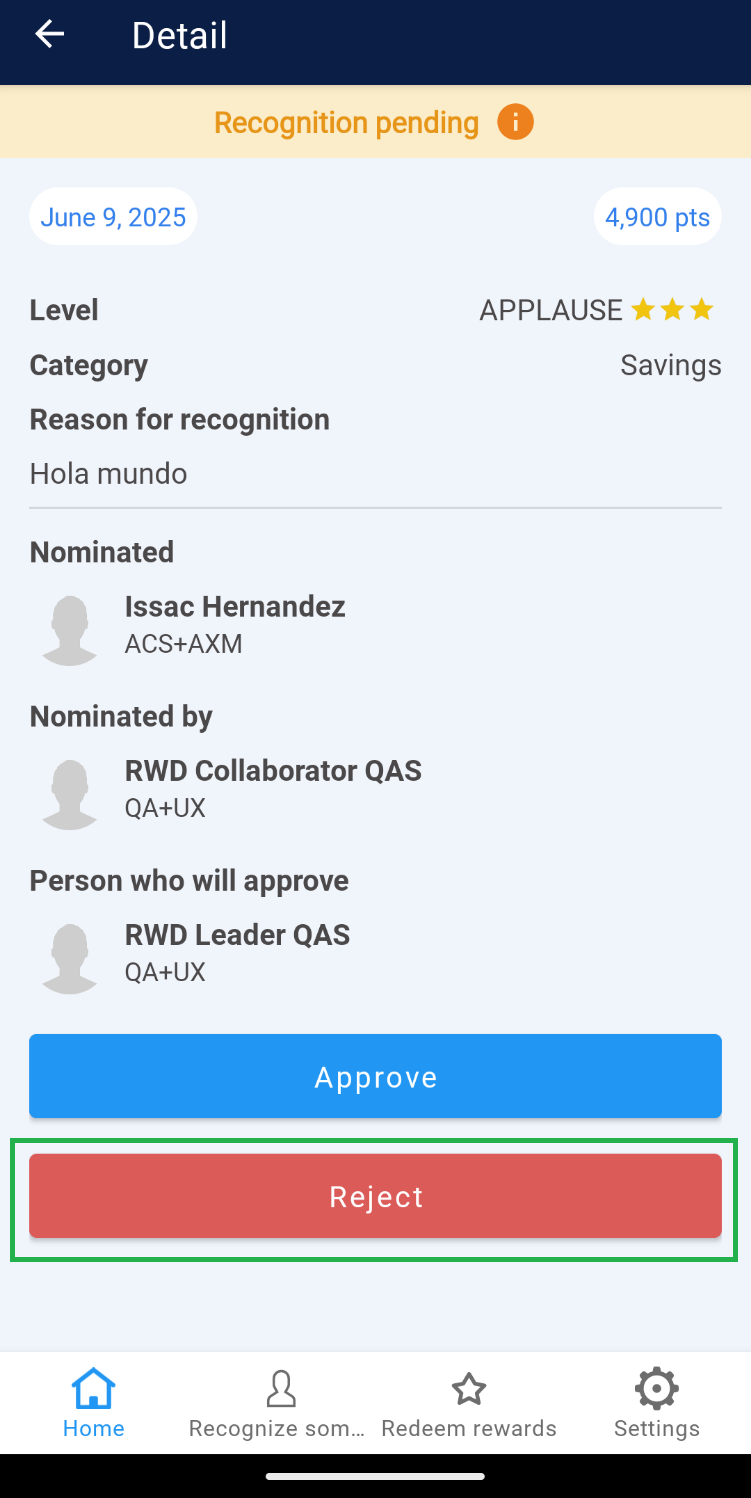
Task: Tap RWD Collaborator QAS avatar
Action: coord(70,794)
